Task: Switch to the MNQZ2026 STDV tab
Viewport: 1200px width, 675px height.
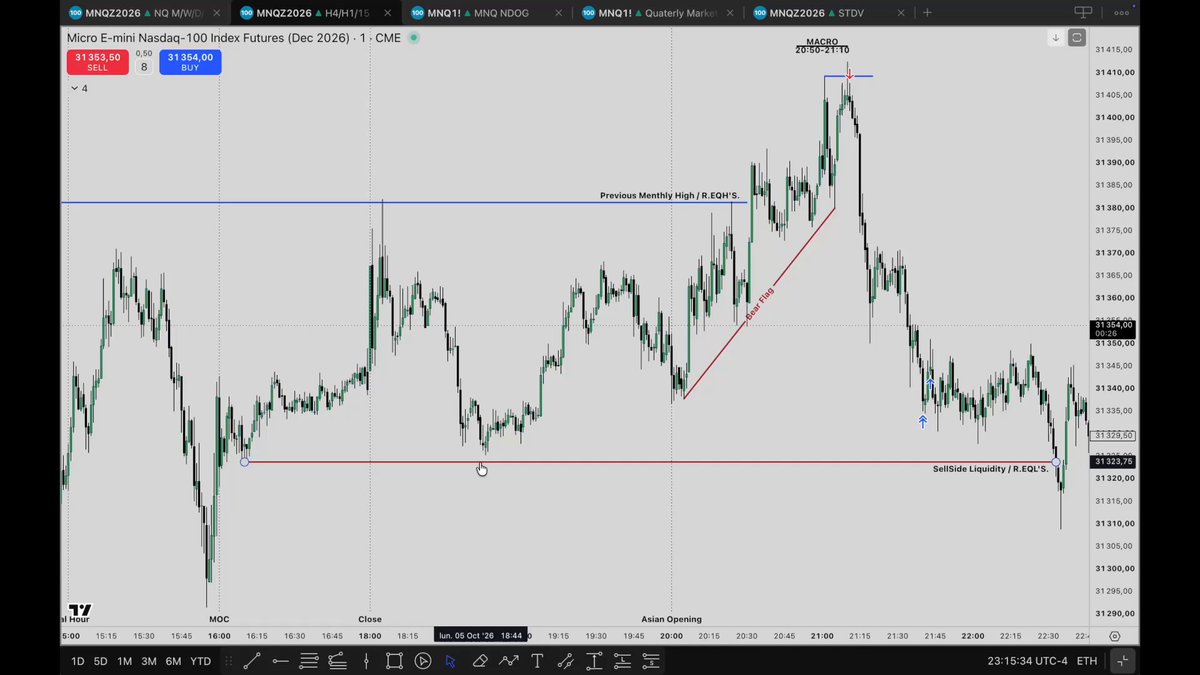Action: point(829,13)
